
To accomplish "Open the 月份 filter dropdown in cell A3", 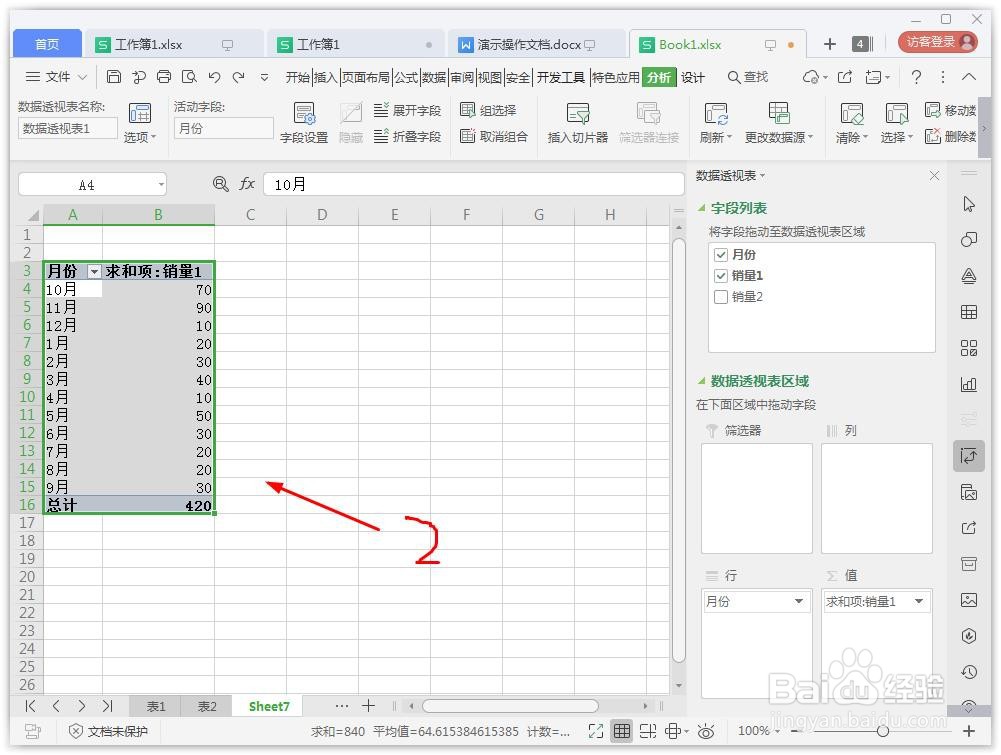I will coord(94,271).
